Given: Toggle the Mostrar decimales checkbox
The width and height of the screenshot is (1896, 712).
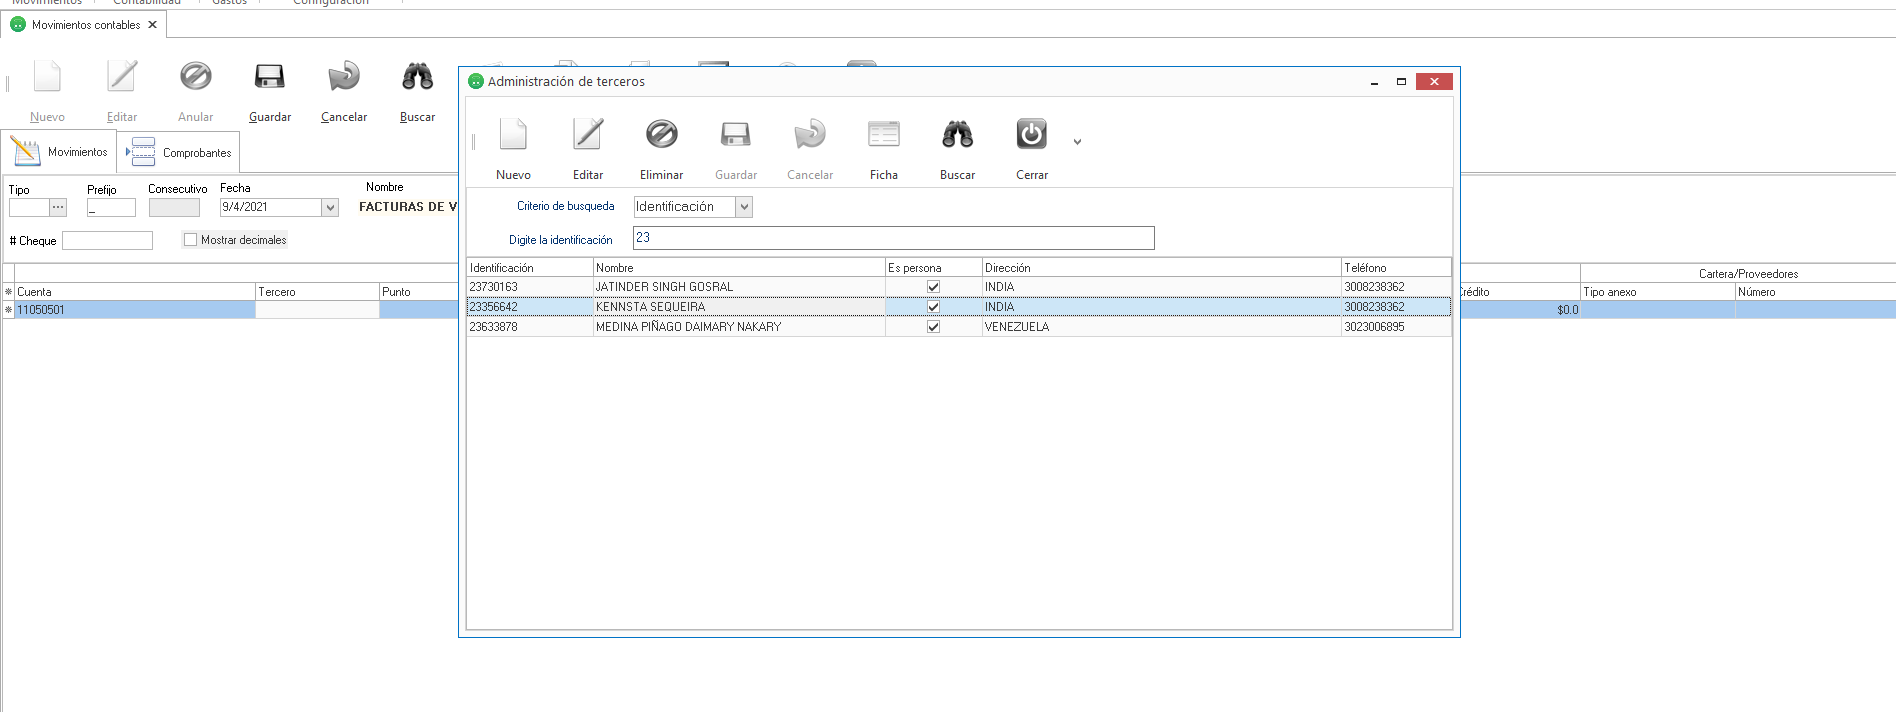Looking at the screenshot, I should pyautogui.click(x=190, y=240).
